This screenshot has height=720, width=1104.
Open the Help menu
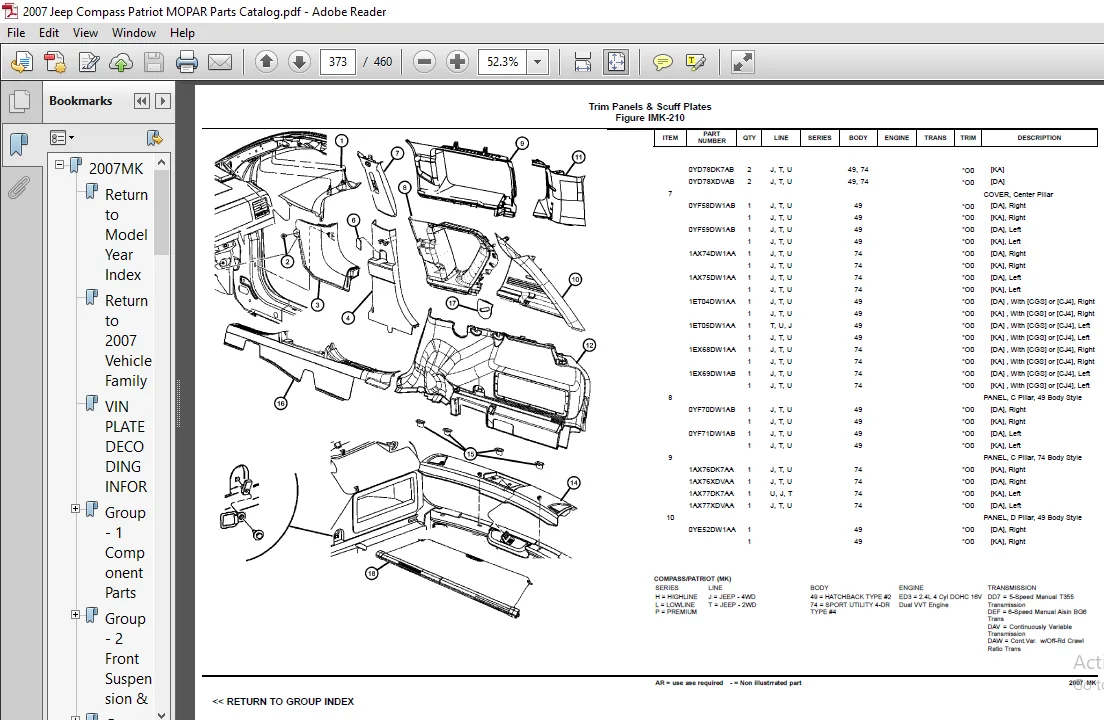point(182,33)
